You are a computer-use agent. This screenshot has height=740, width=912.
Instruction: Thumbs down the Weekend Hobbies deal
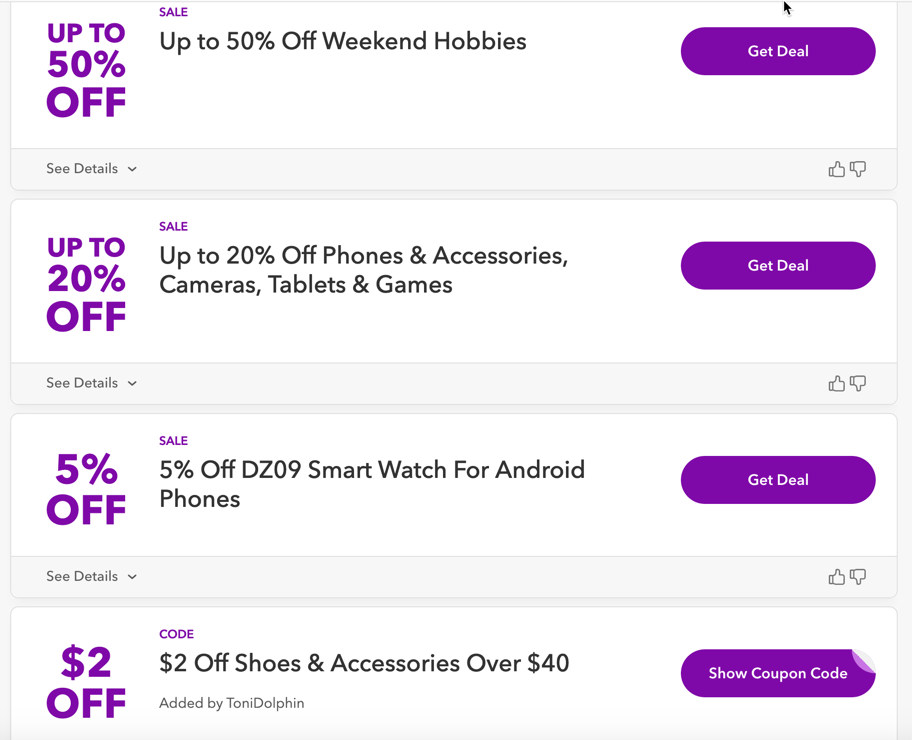(858, 169)
